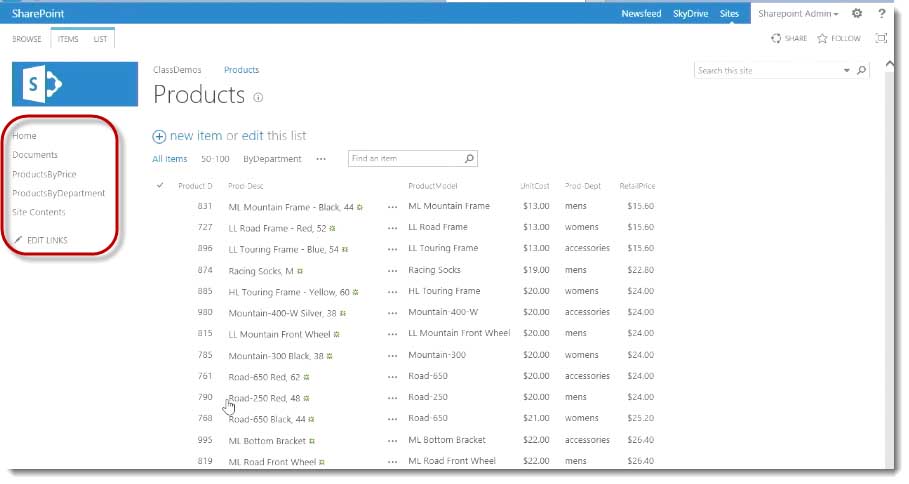This screenshot has width=909, height=484.
Task: Open ProductsByPrice in quick launch
Action: [x=44, y=174]
